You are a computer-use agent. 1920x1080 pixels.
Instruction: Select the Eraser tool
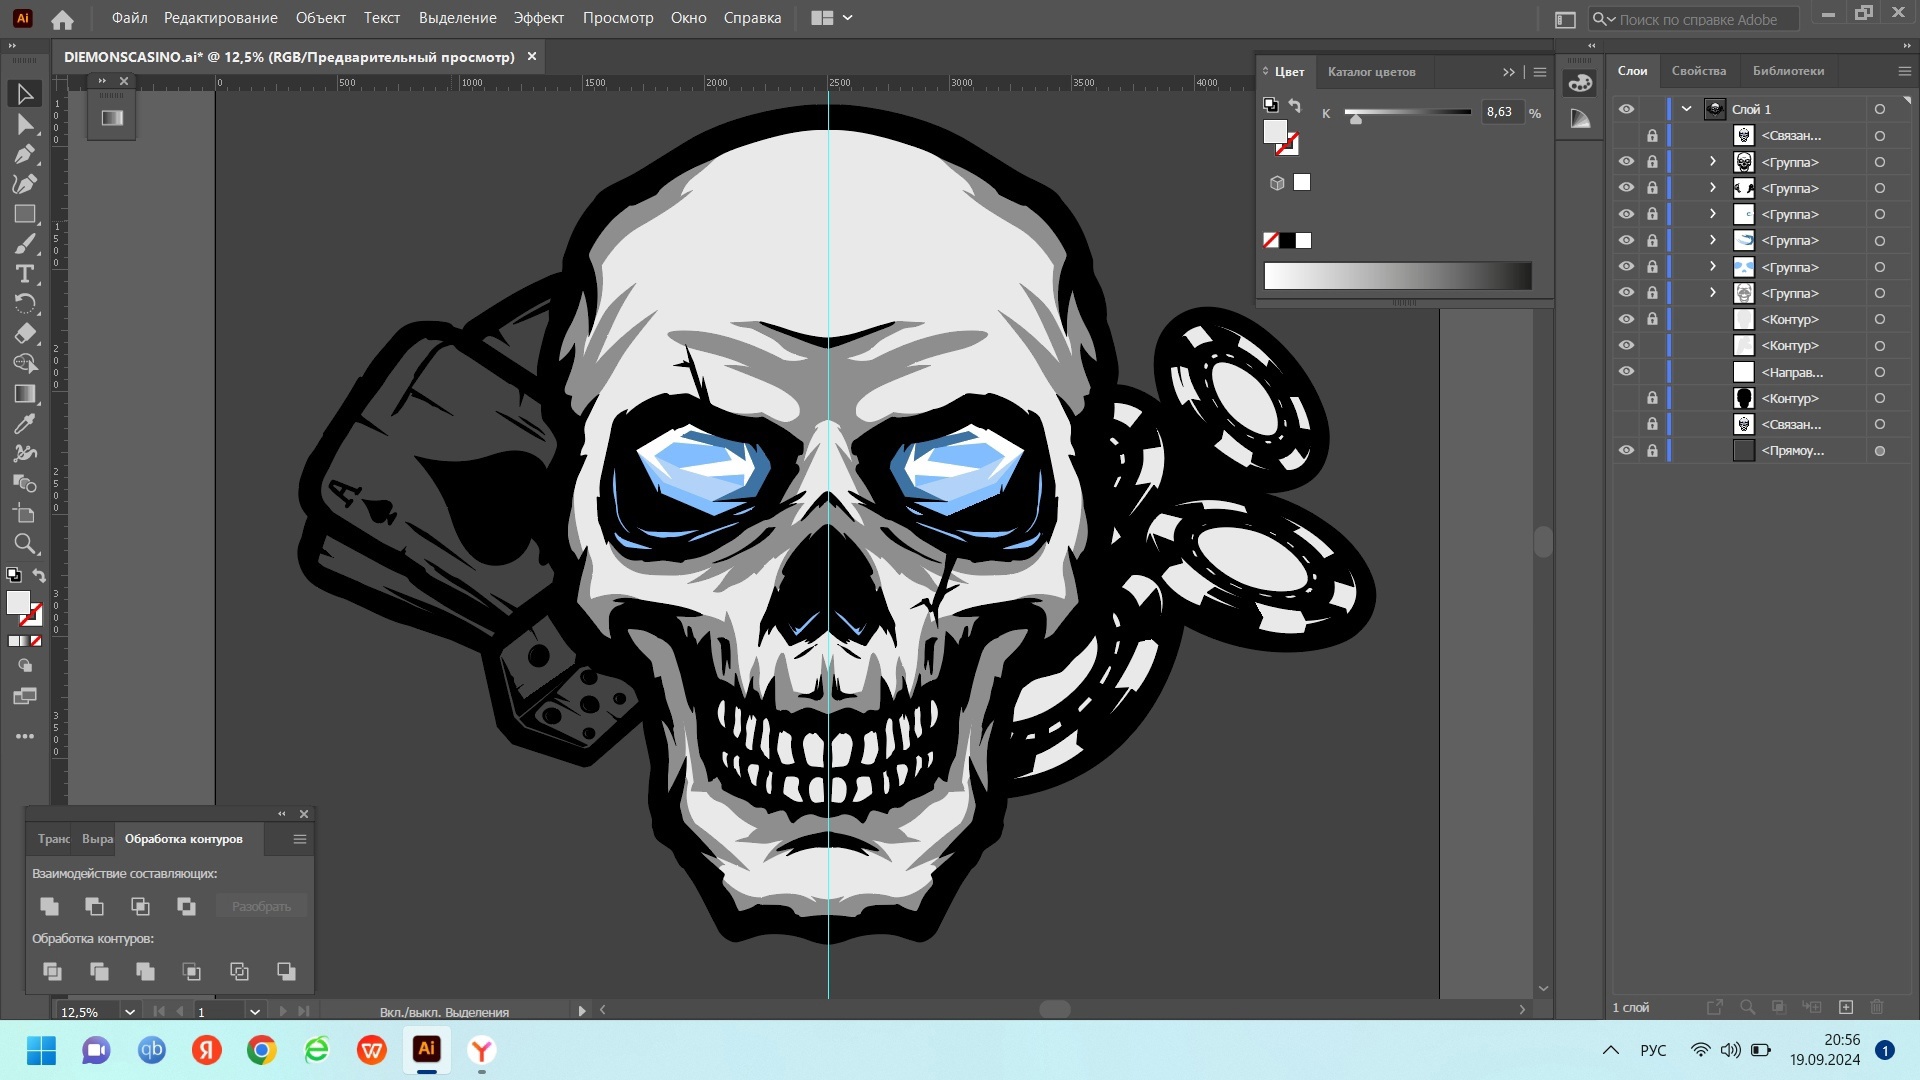[x=25, y=334]
